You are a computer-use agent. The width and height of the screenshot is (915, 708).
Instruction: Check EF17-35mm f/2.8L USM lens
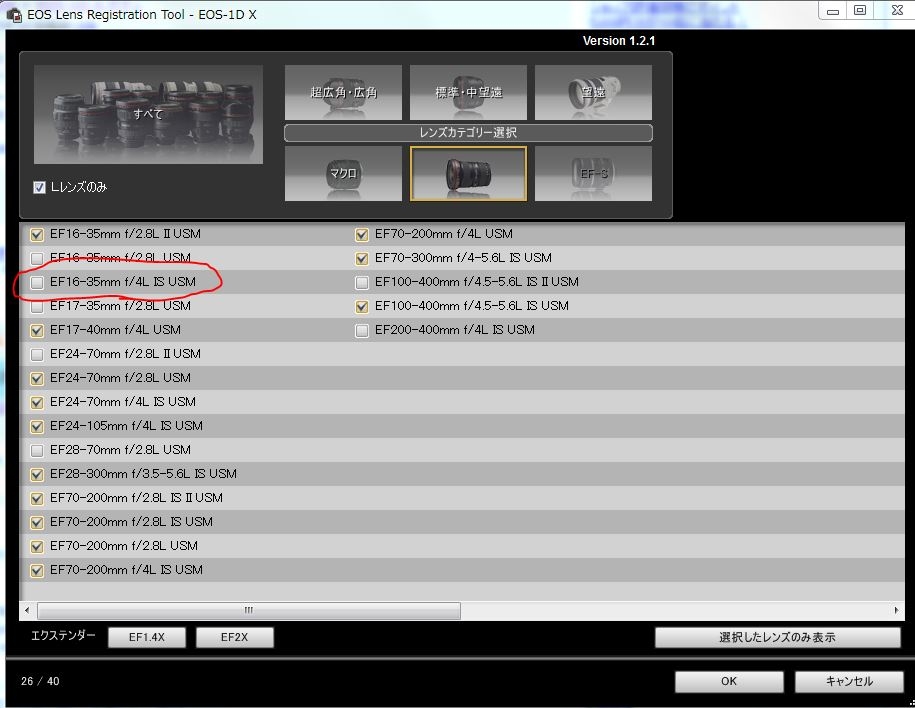[x=37, y=306]
